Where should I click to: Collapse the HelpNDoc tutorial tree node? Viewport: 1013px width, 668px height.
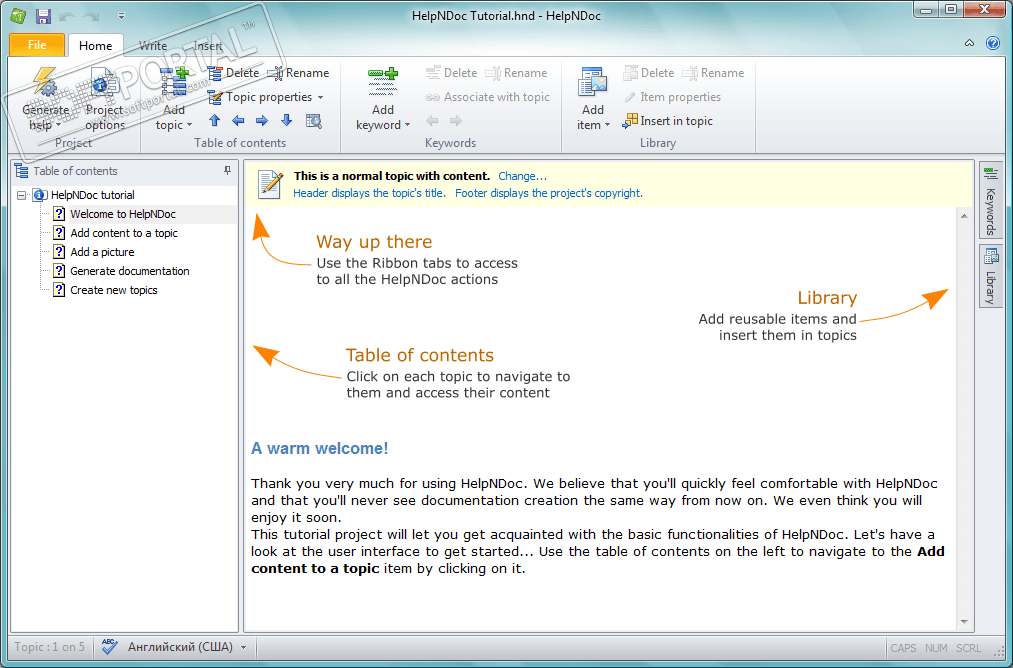(x=22, y=195)
